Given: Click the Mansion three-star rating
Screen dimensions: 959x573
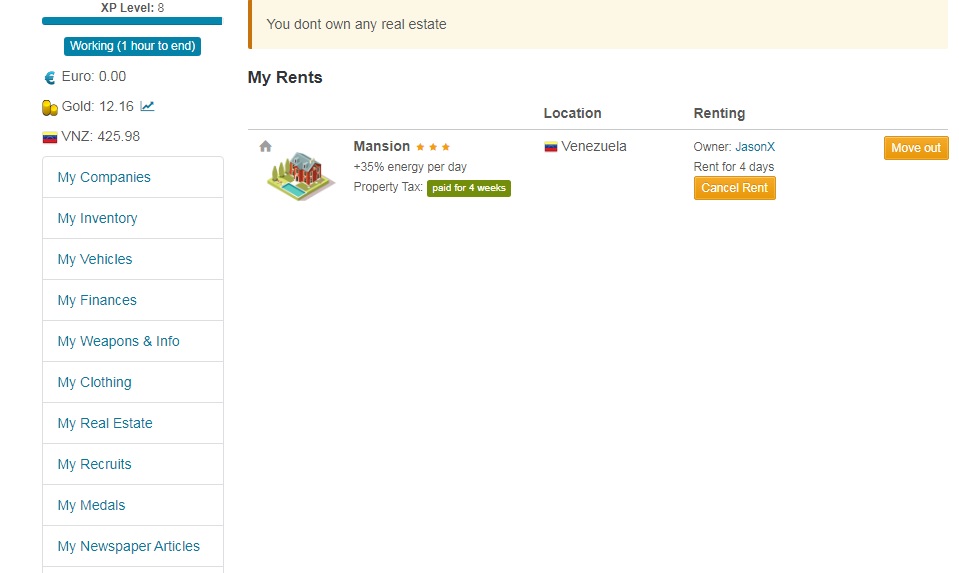Looking at the screenshot, I should click(x=433, y=147).
